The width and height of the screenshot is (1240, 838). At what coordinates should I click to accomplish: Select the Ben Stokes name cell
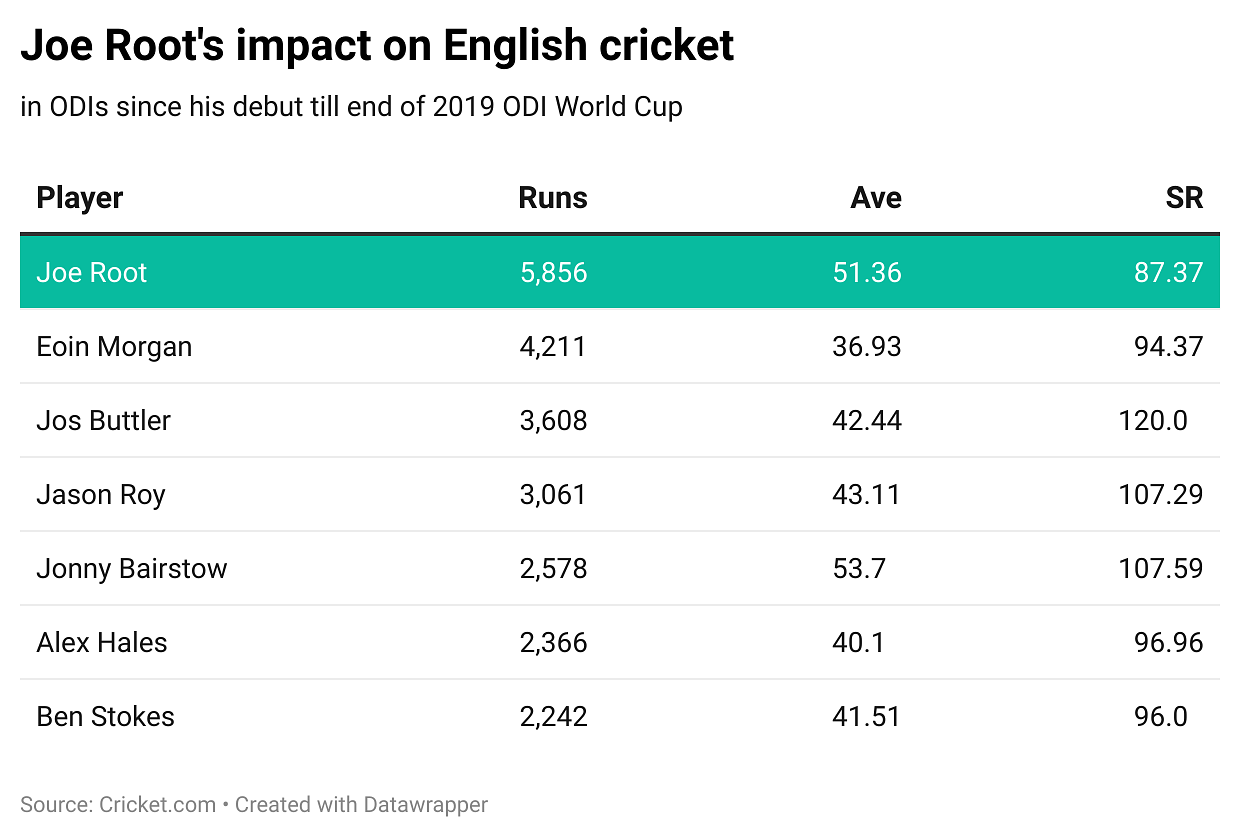coord(105,717)
